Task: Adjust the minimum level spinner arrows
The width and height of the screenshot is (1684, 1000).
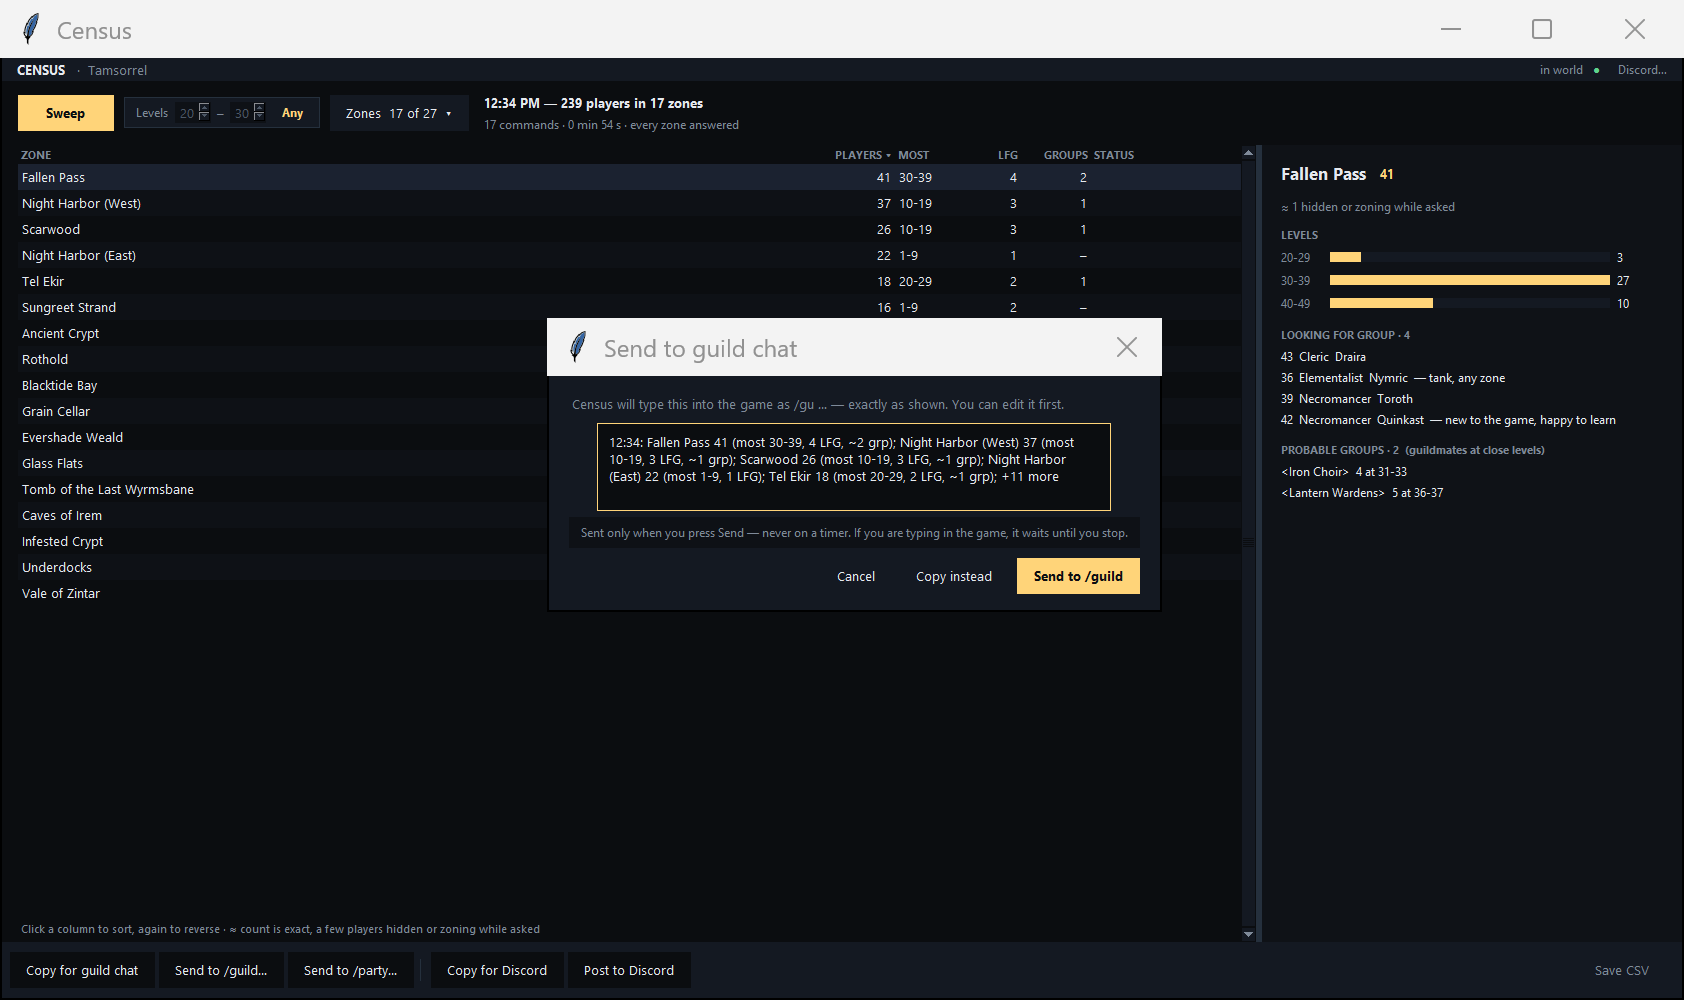Action: click(204, 112)
